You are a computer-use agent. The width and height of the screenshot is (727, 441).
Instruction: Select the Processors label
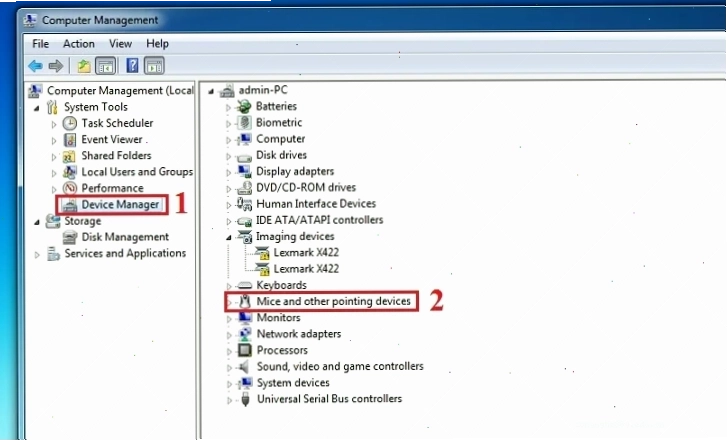click(282, 350)
